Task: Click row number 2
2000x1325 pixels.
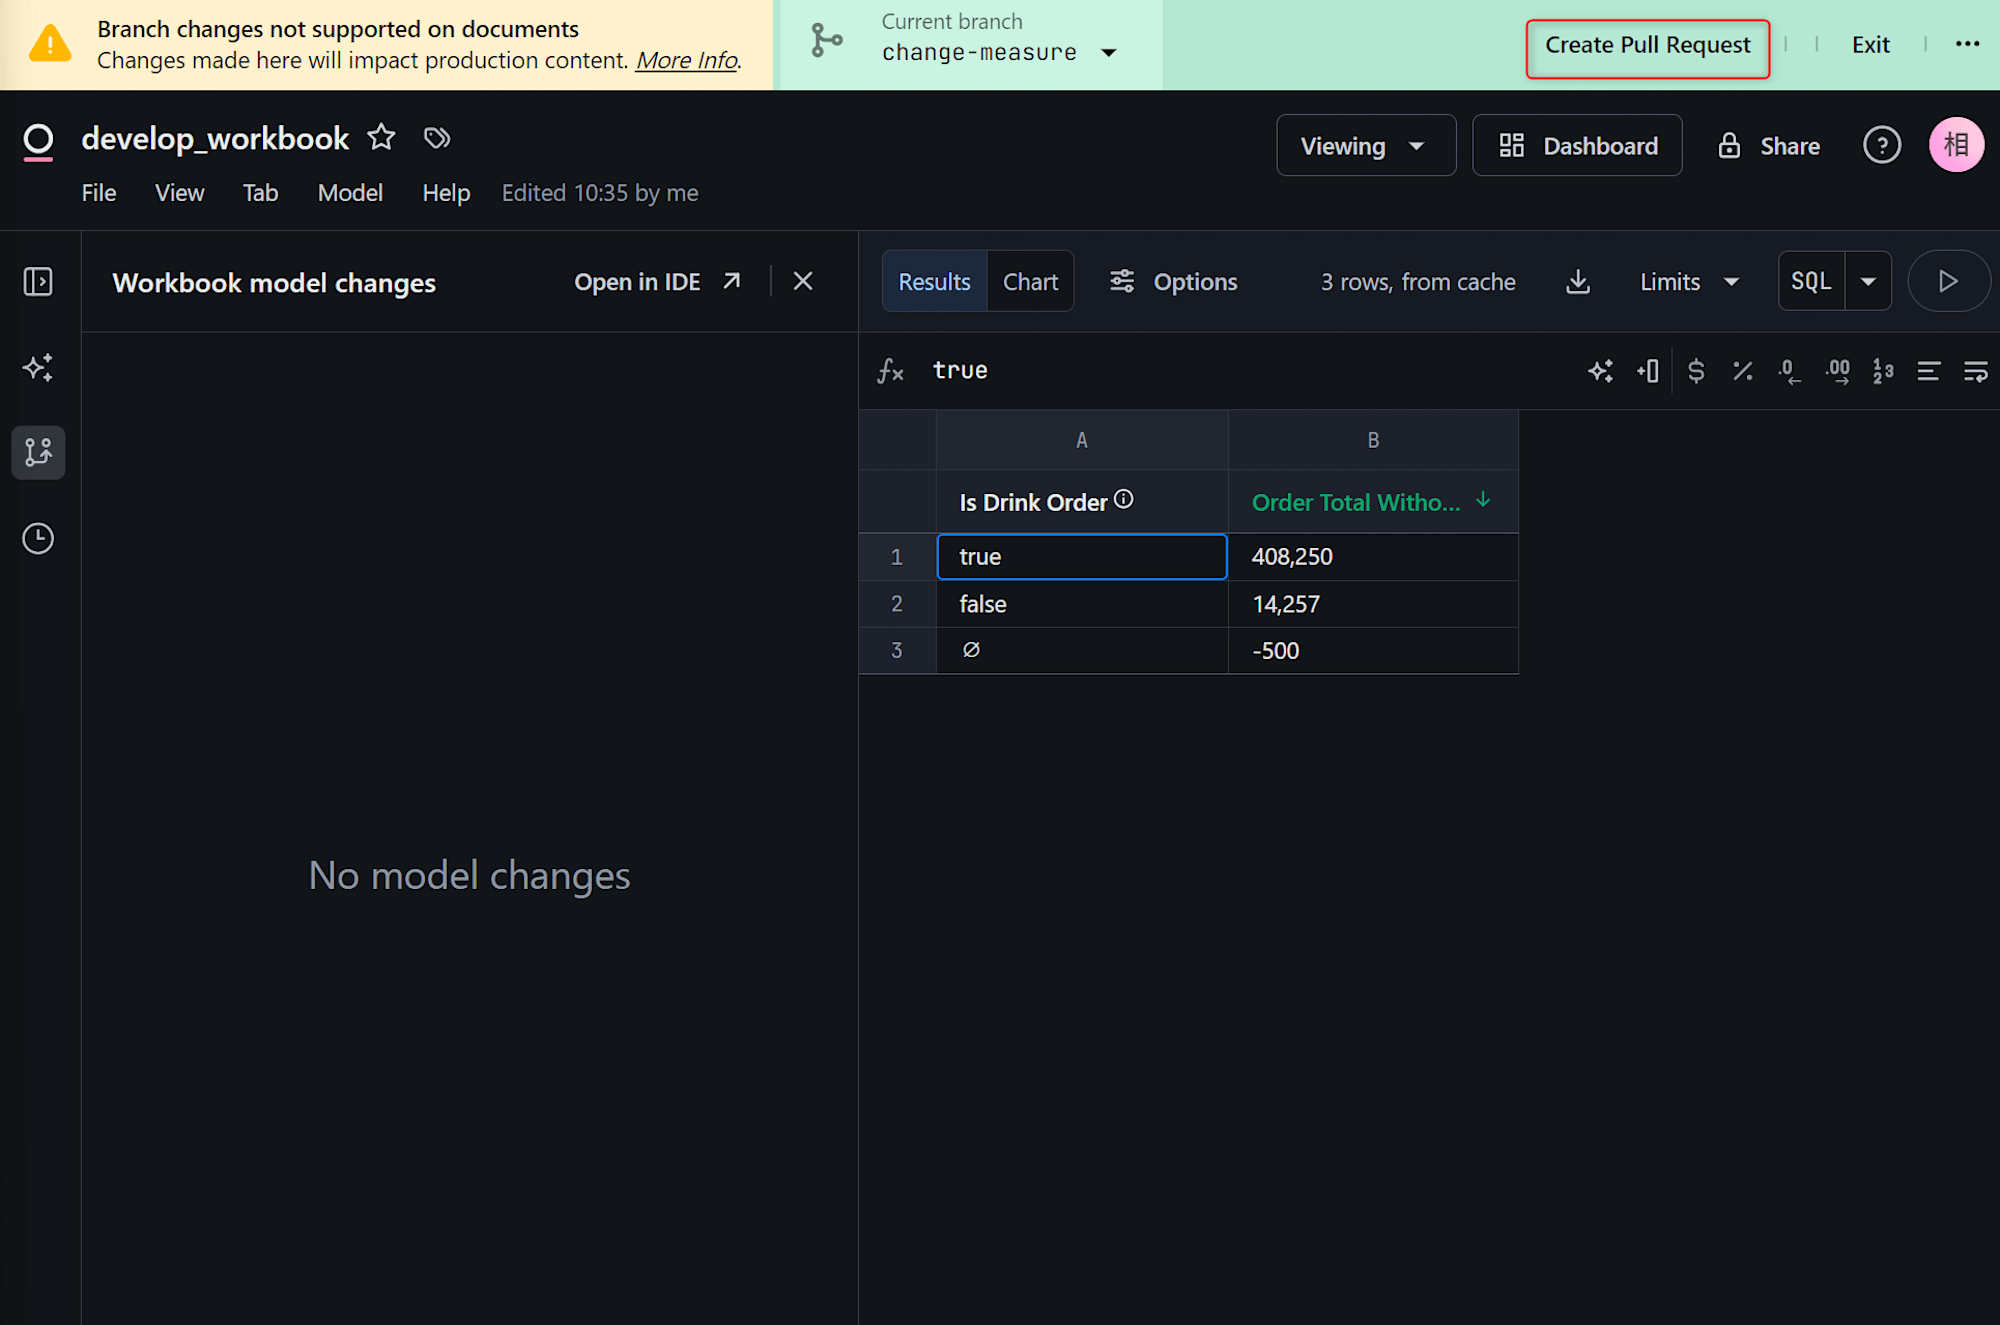Action: (x=897, y=603)
